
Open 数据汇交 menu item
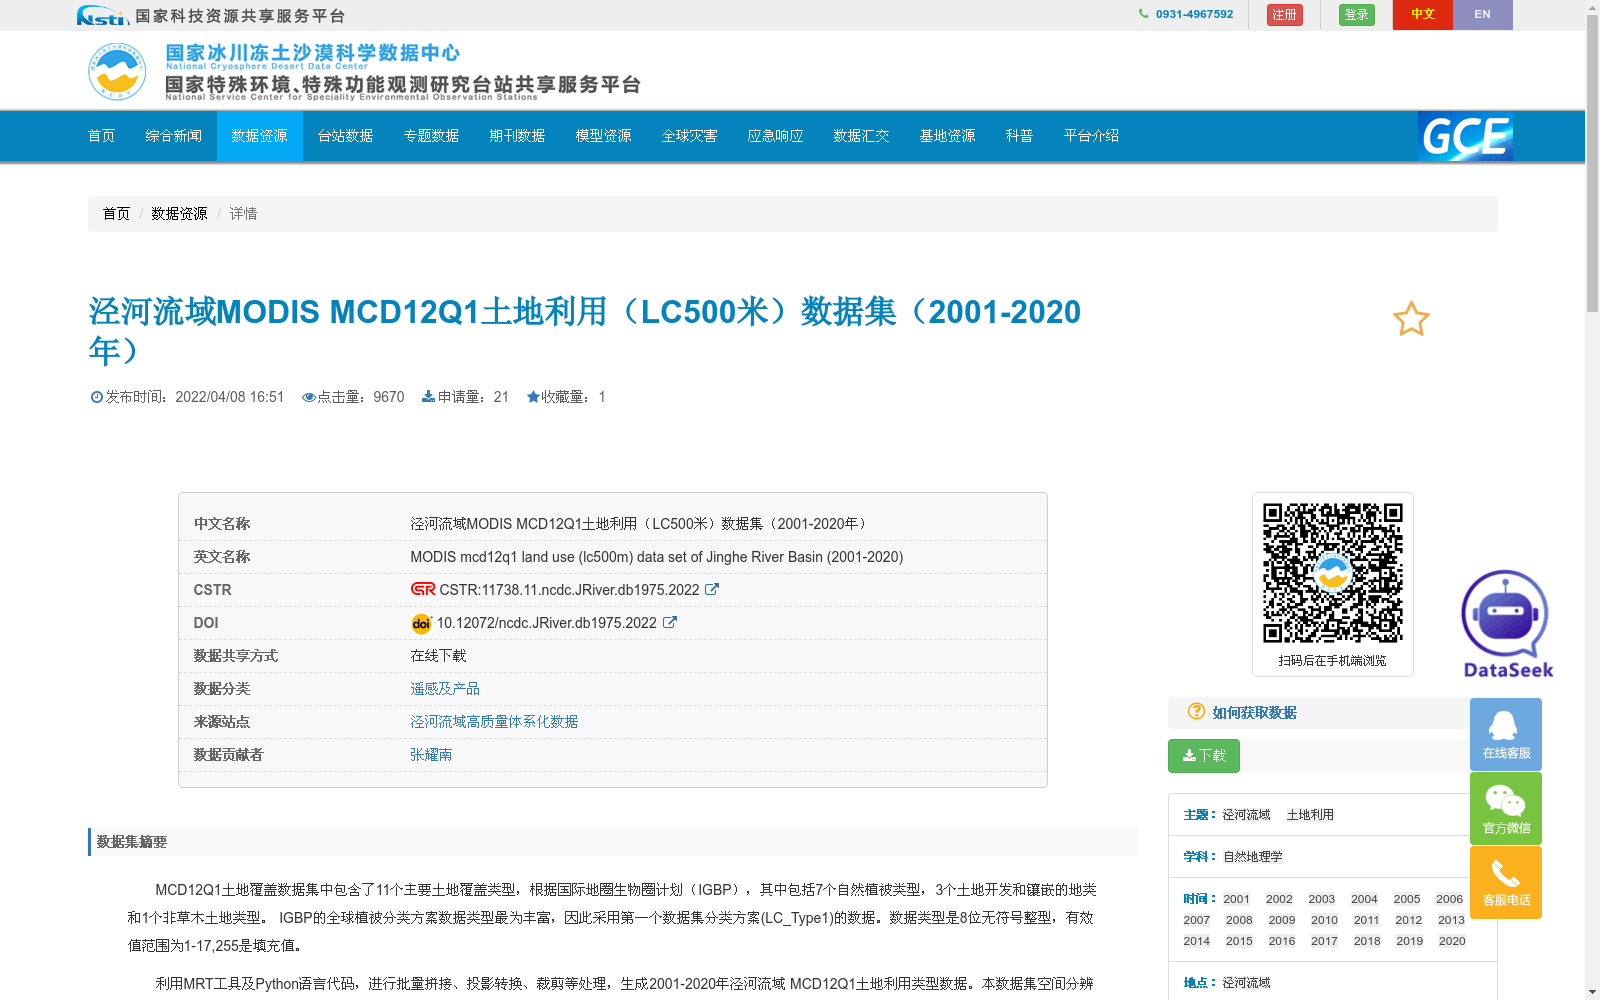(x=862, y=136)
